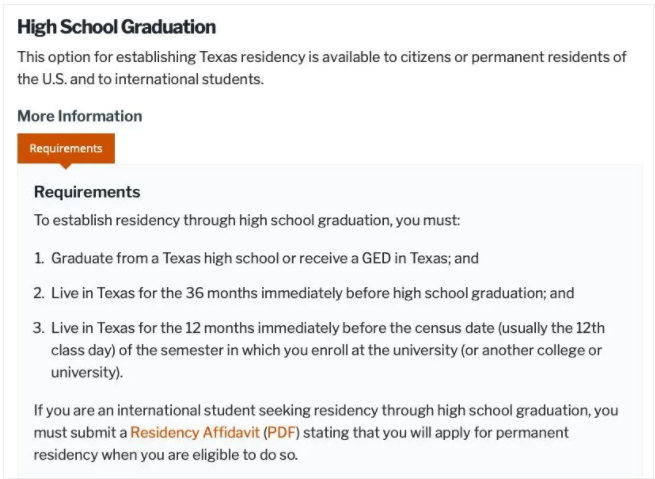The image size is (655, 479).
Task: Click the list number "3." marker
Action: coord(39,328)
